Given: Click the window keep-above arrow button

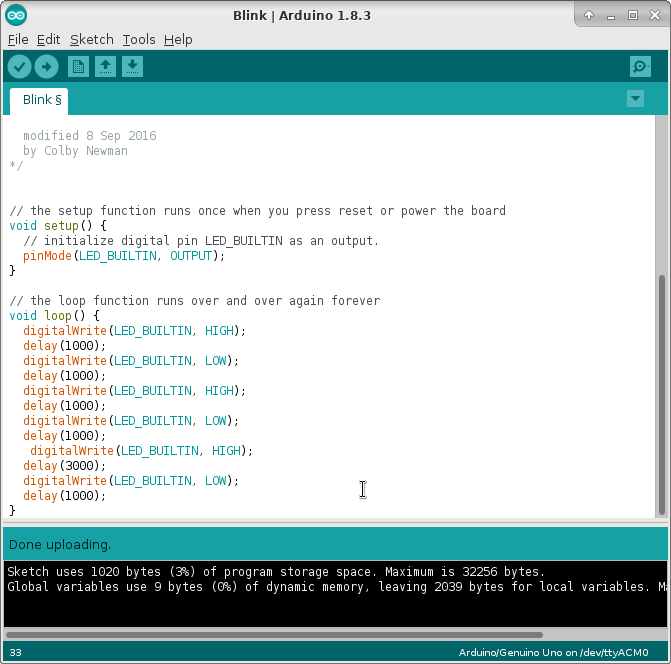Looking at the screenshot, I should 589,15.
